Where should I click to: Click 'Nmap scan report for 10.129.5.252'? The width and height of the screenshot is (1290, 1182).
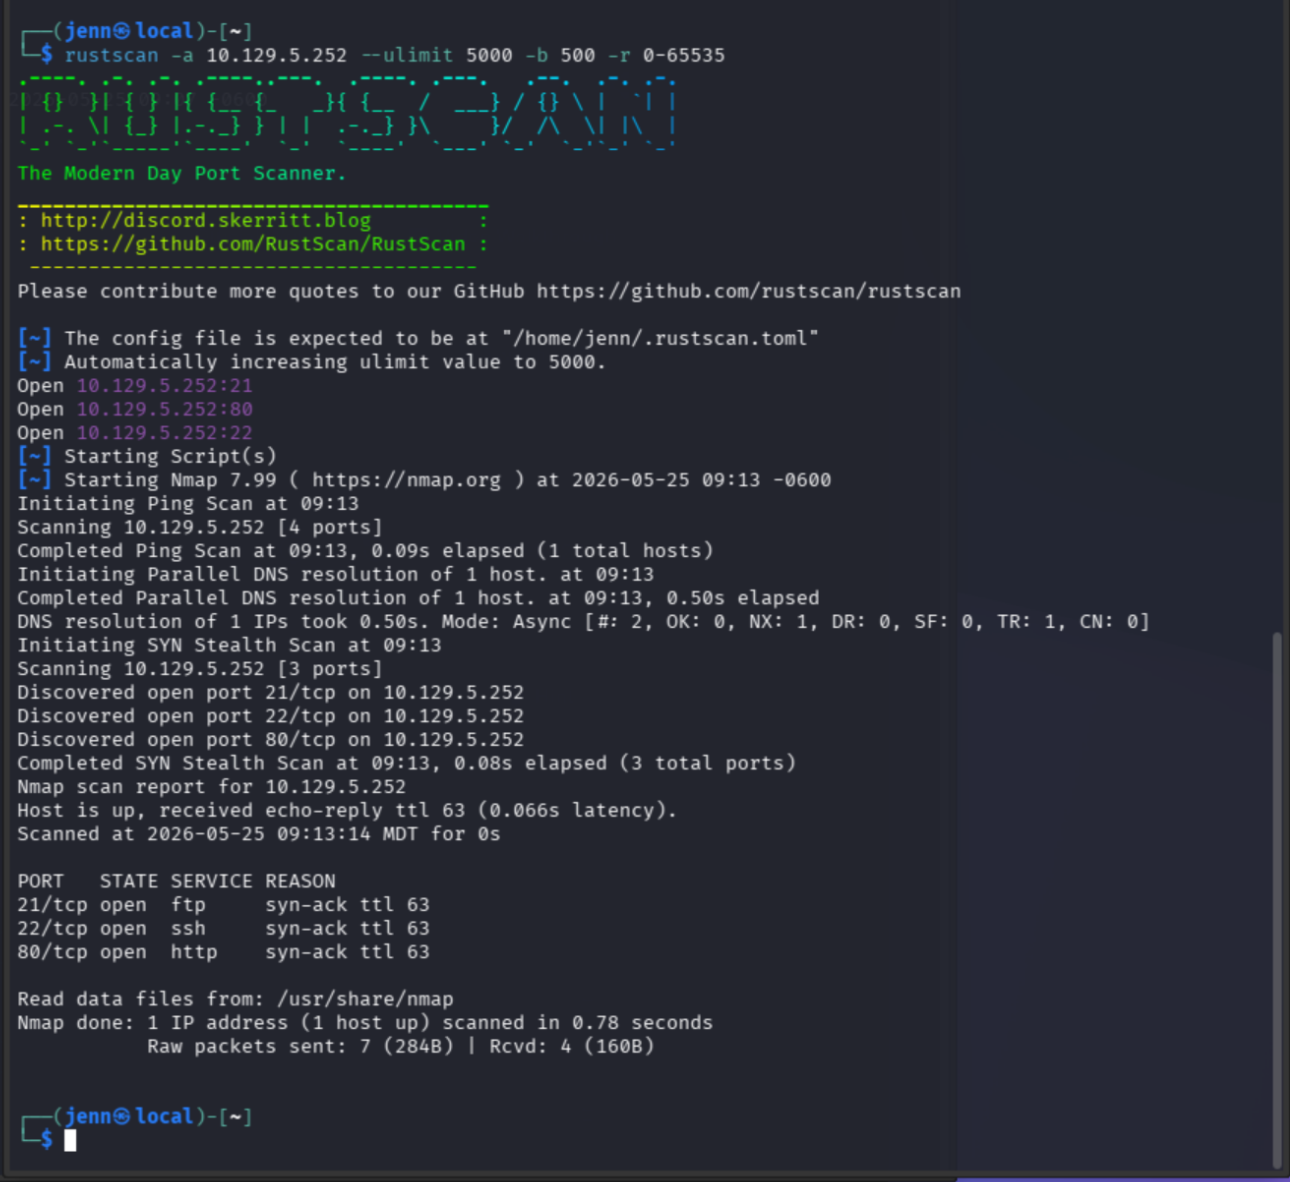pyautogui.click(x=211, y=787)
